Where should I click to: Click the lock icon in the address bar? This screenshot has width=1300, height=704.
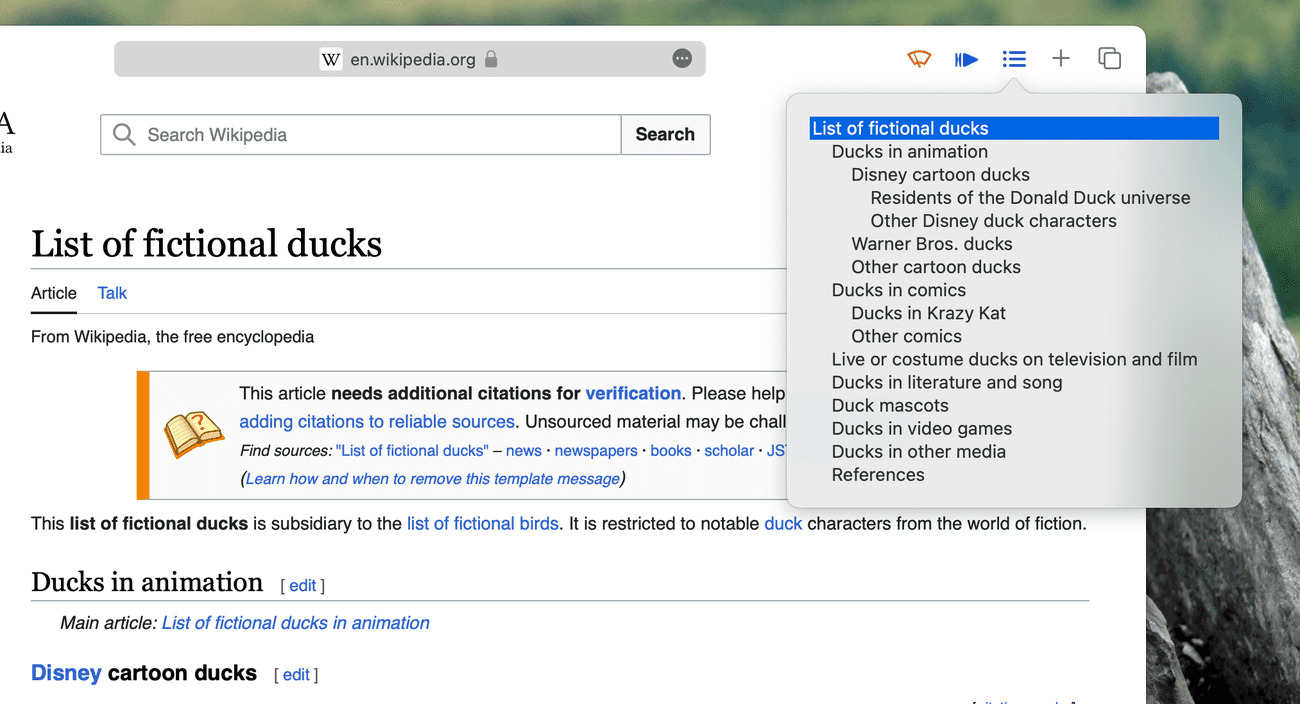point(490,59)
